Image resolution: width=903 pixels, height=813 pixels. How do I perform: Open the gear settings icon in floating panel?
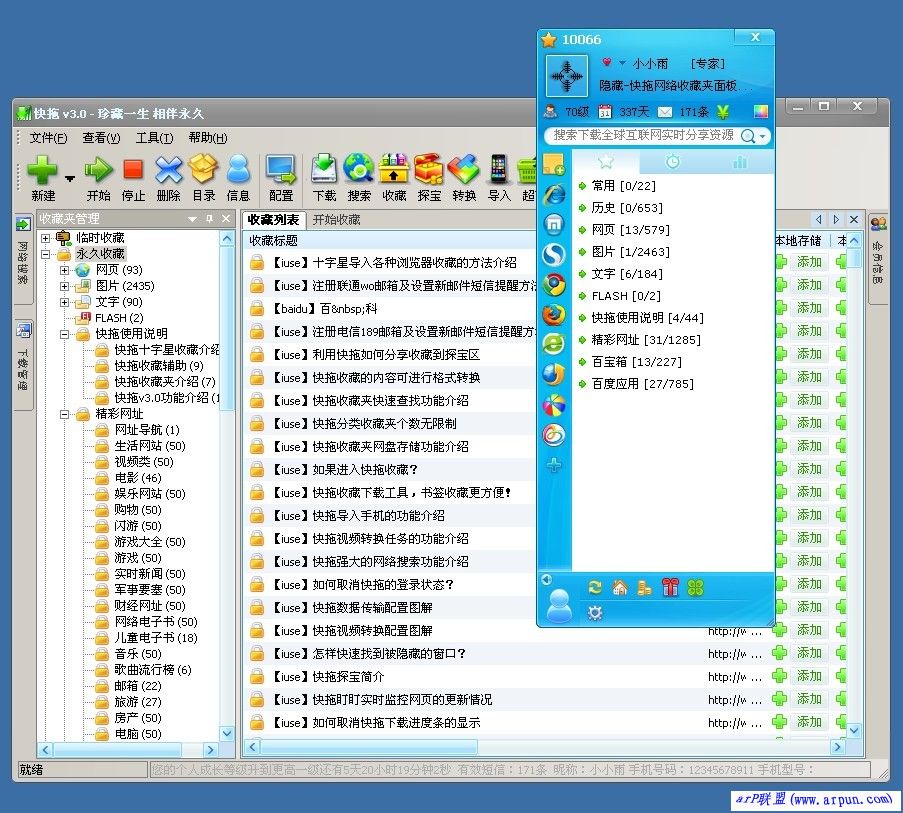[594, 612]
